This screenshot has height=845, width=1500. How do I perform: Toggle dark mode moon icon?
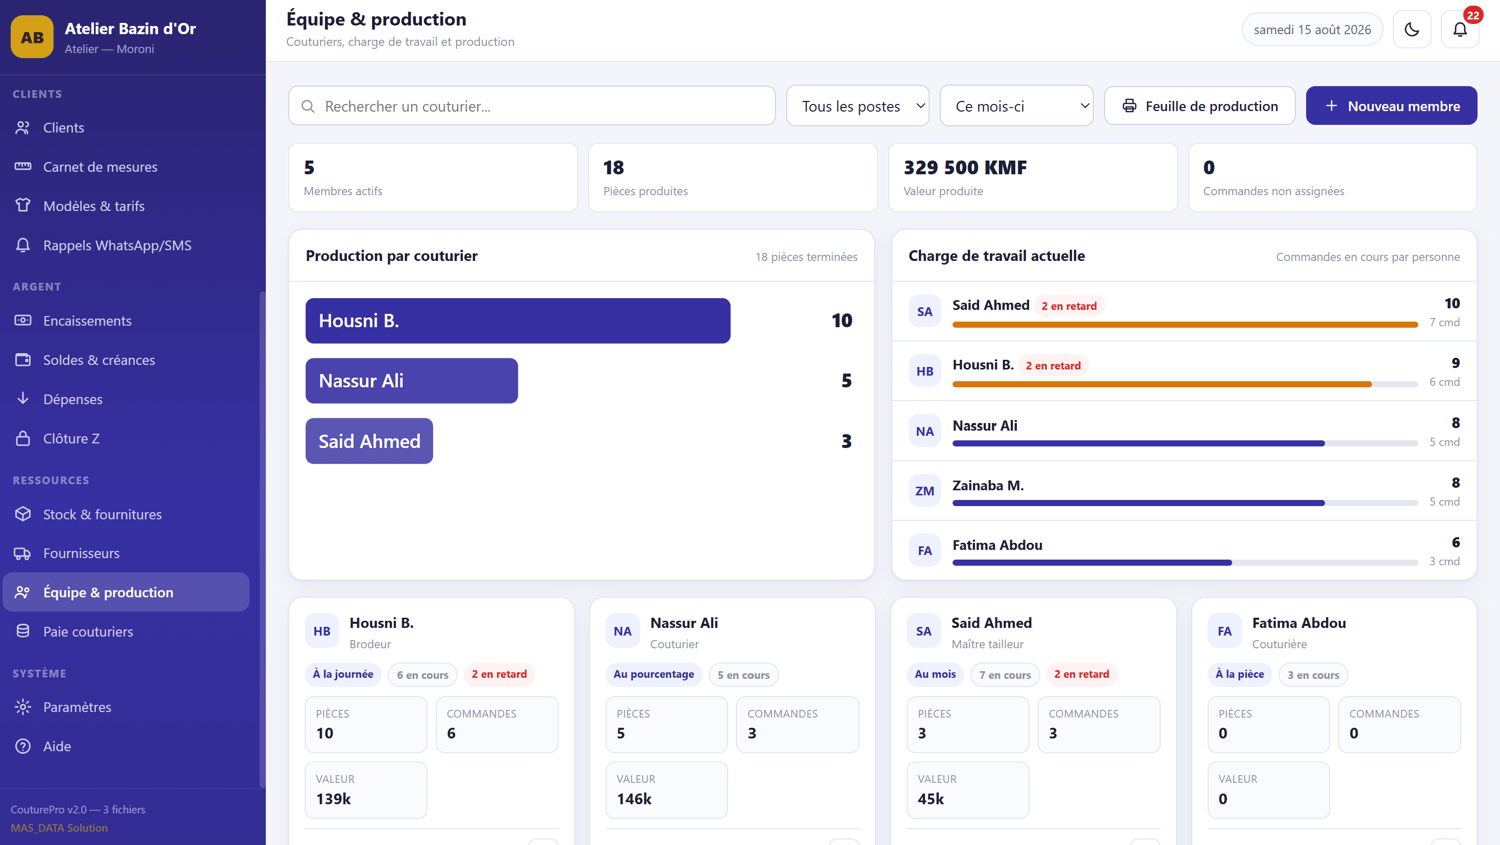pyautogui.click(x=1412, y=30)
